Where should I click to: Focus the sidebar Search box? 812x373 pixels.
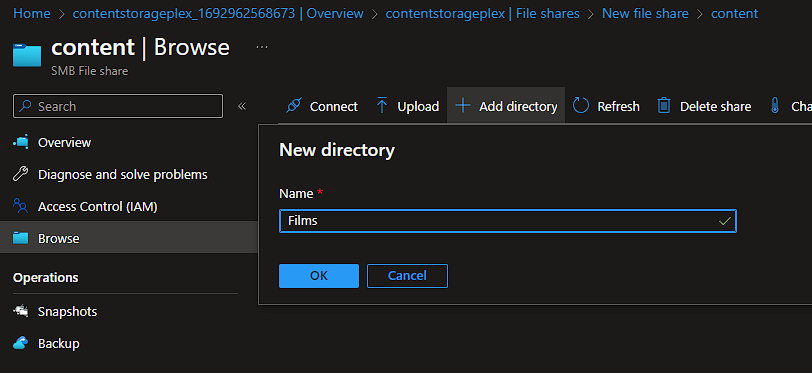click(118, 106)
